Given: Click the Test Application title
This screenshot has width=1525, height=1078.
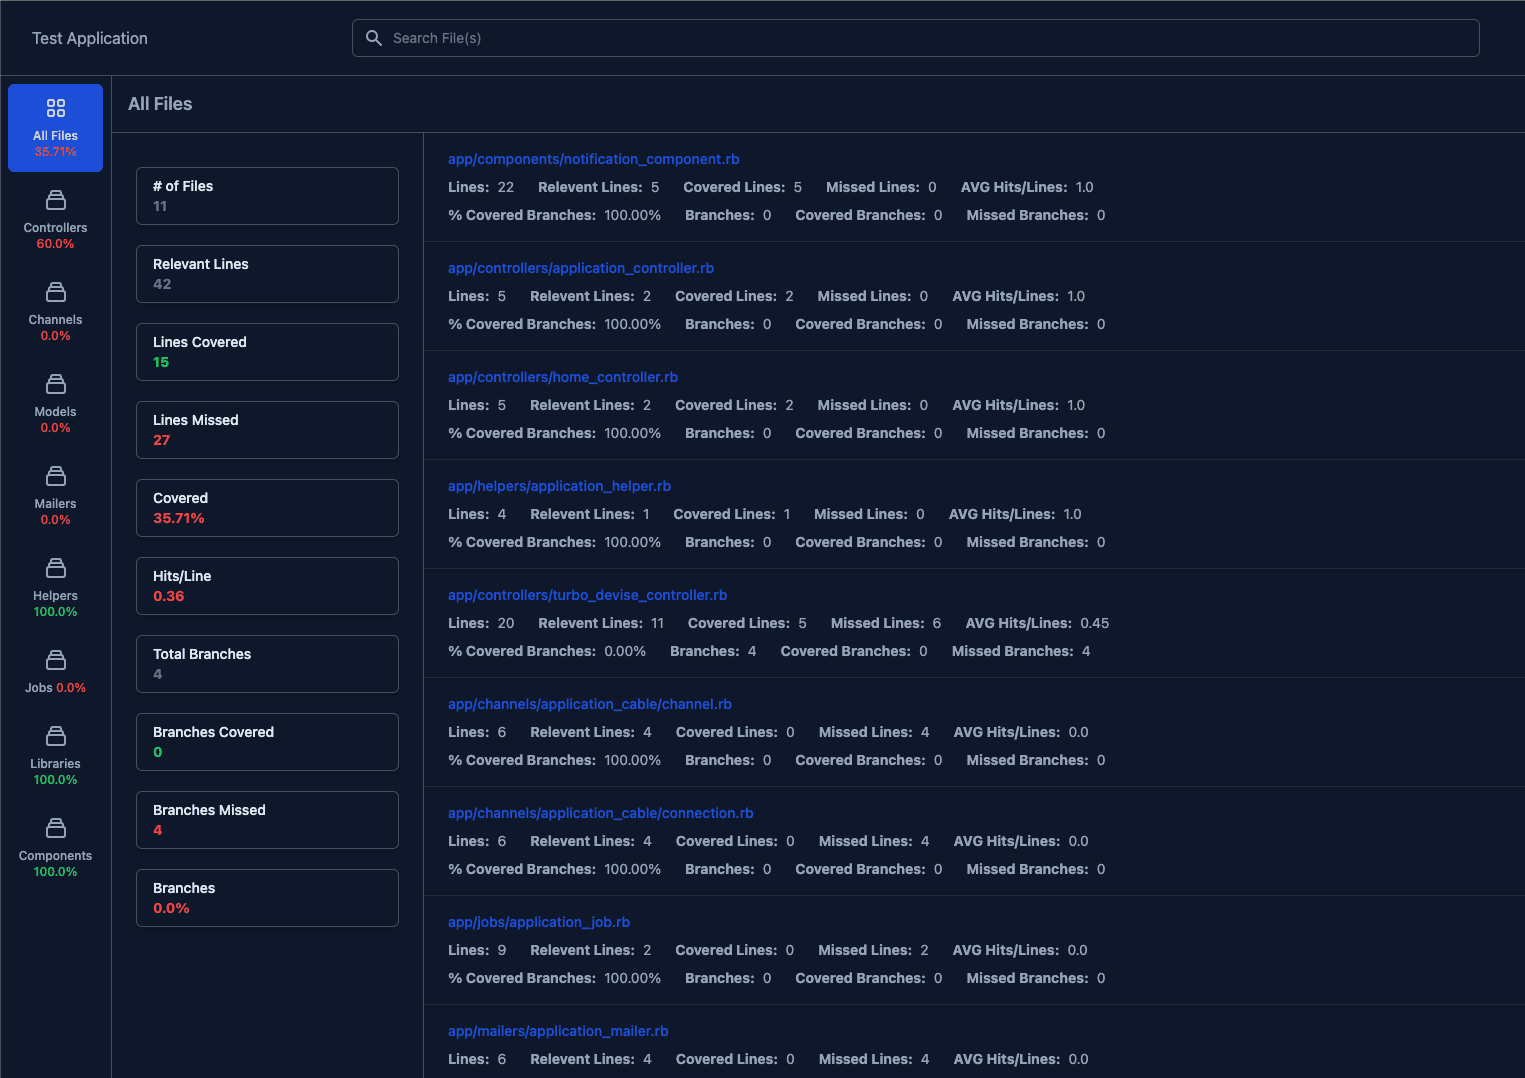Looking at the screenshot, I should (90, 38).
